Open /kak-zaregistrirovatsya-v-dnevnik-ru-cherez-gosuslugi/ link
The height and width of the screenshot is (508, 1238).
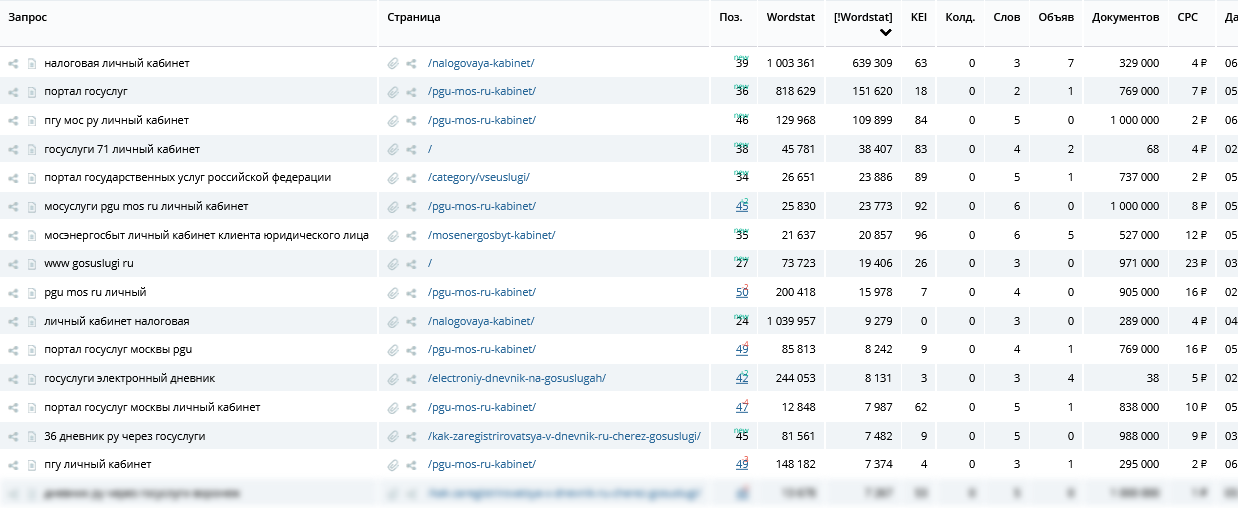pos(564,436)
